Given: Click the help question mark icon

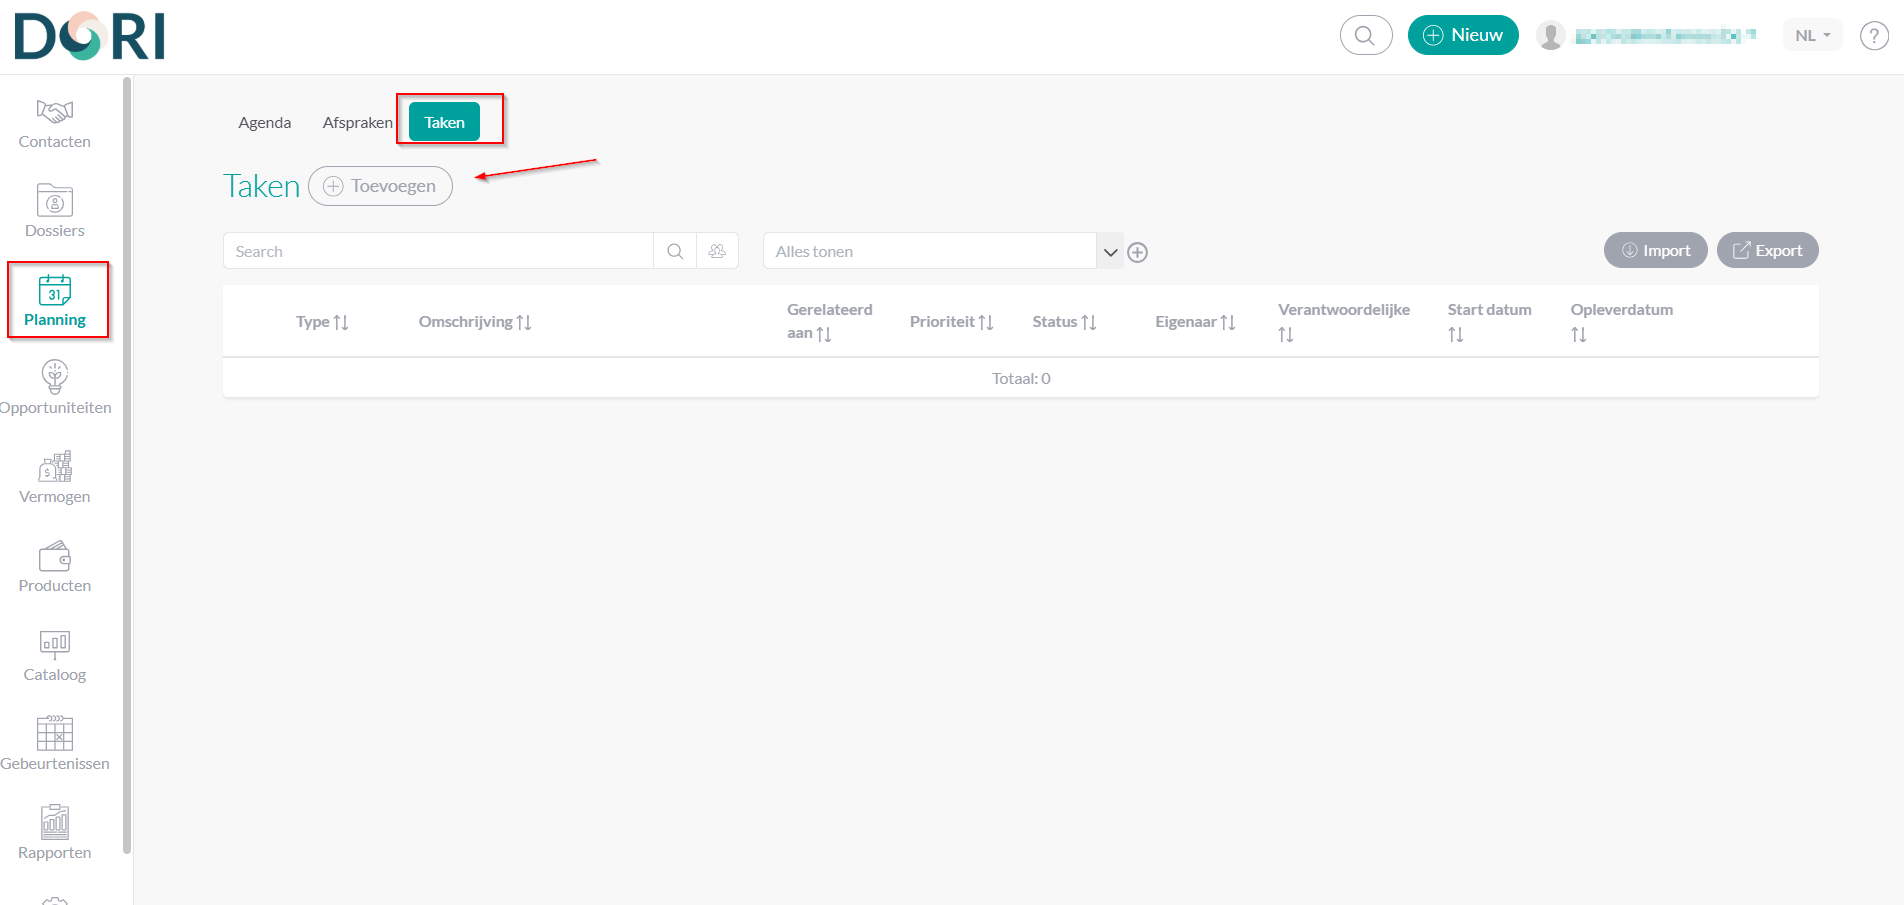Looking at the screenshot, I should pos(1873,36).
